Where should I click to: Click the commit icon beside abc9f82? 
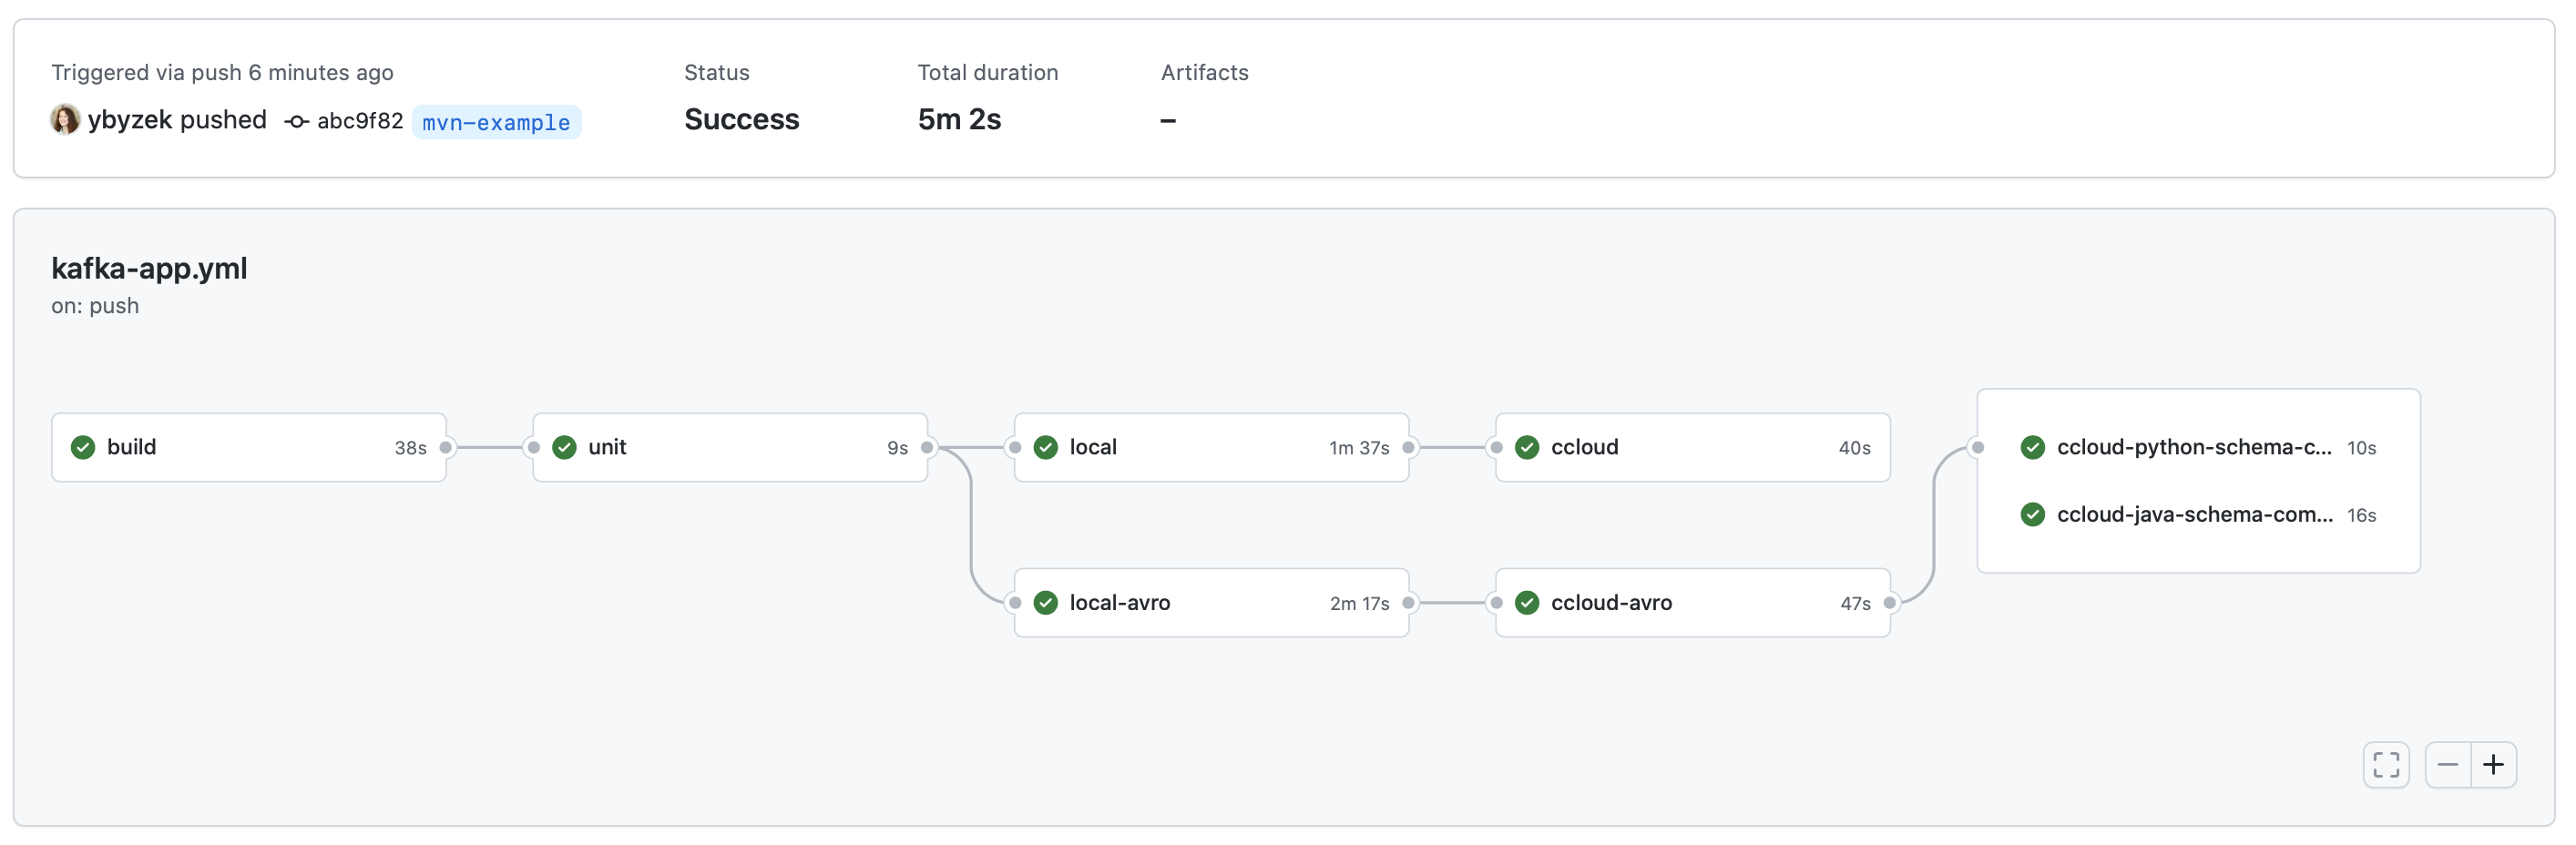tap(295, 122)
